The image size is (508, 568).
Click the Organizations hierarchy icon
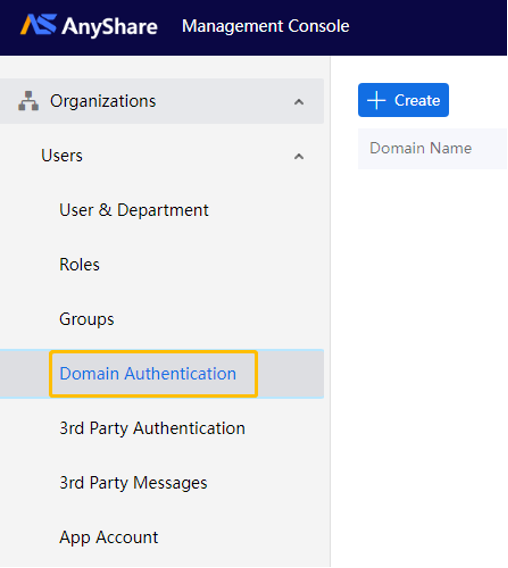(28, 101)
